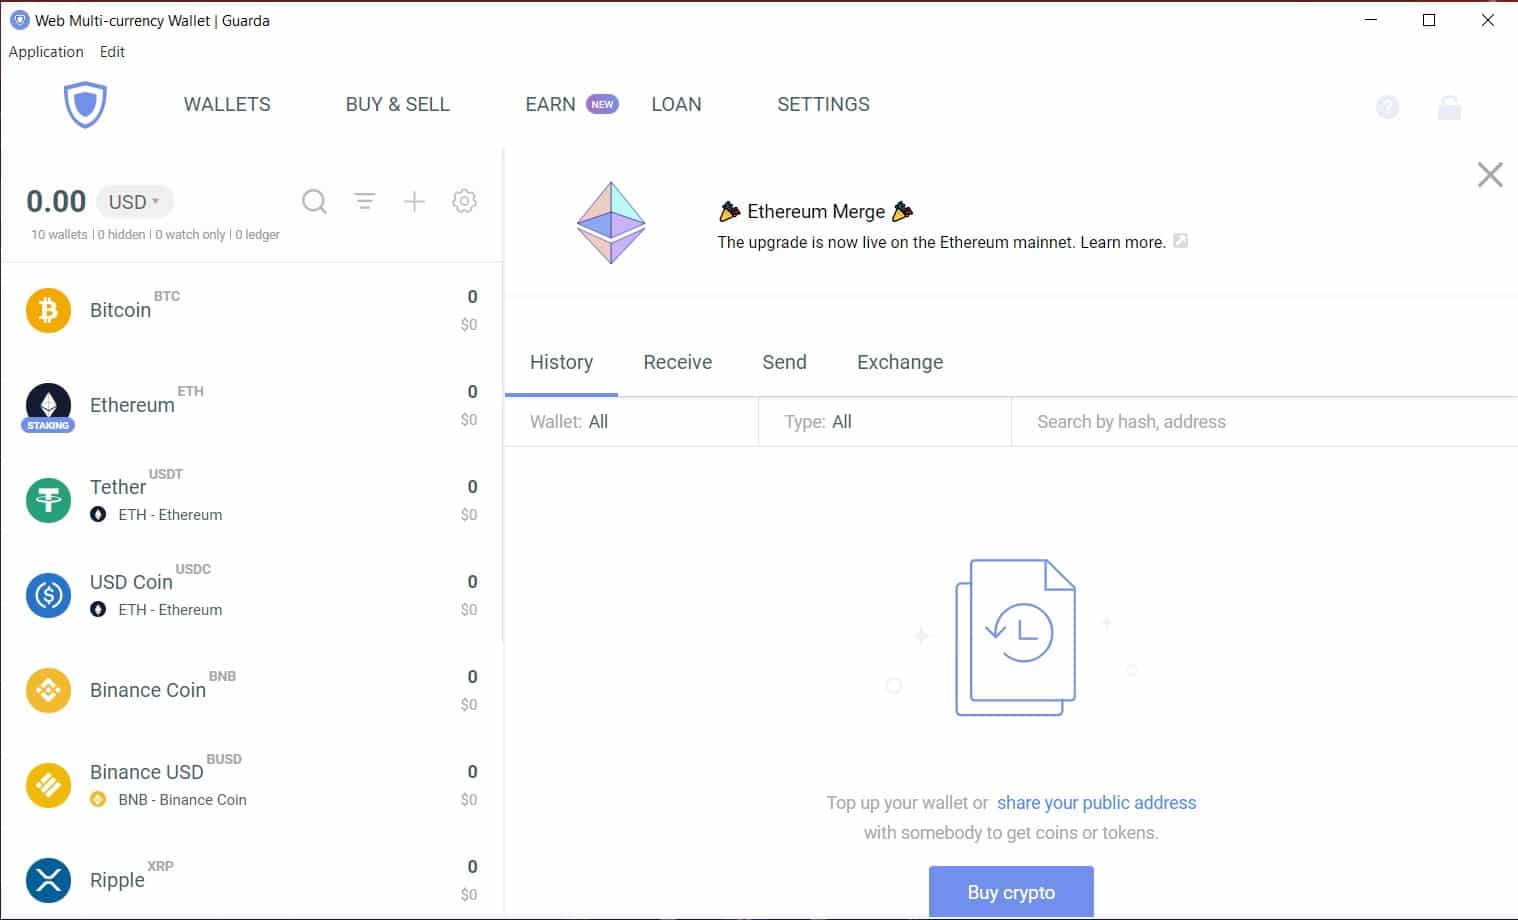Select the Tether wallet name
The height and width of the screenshot is (920, 1518).
pos(118,487)
